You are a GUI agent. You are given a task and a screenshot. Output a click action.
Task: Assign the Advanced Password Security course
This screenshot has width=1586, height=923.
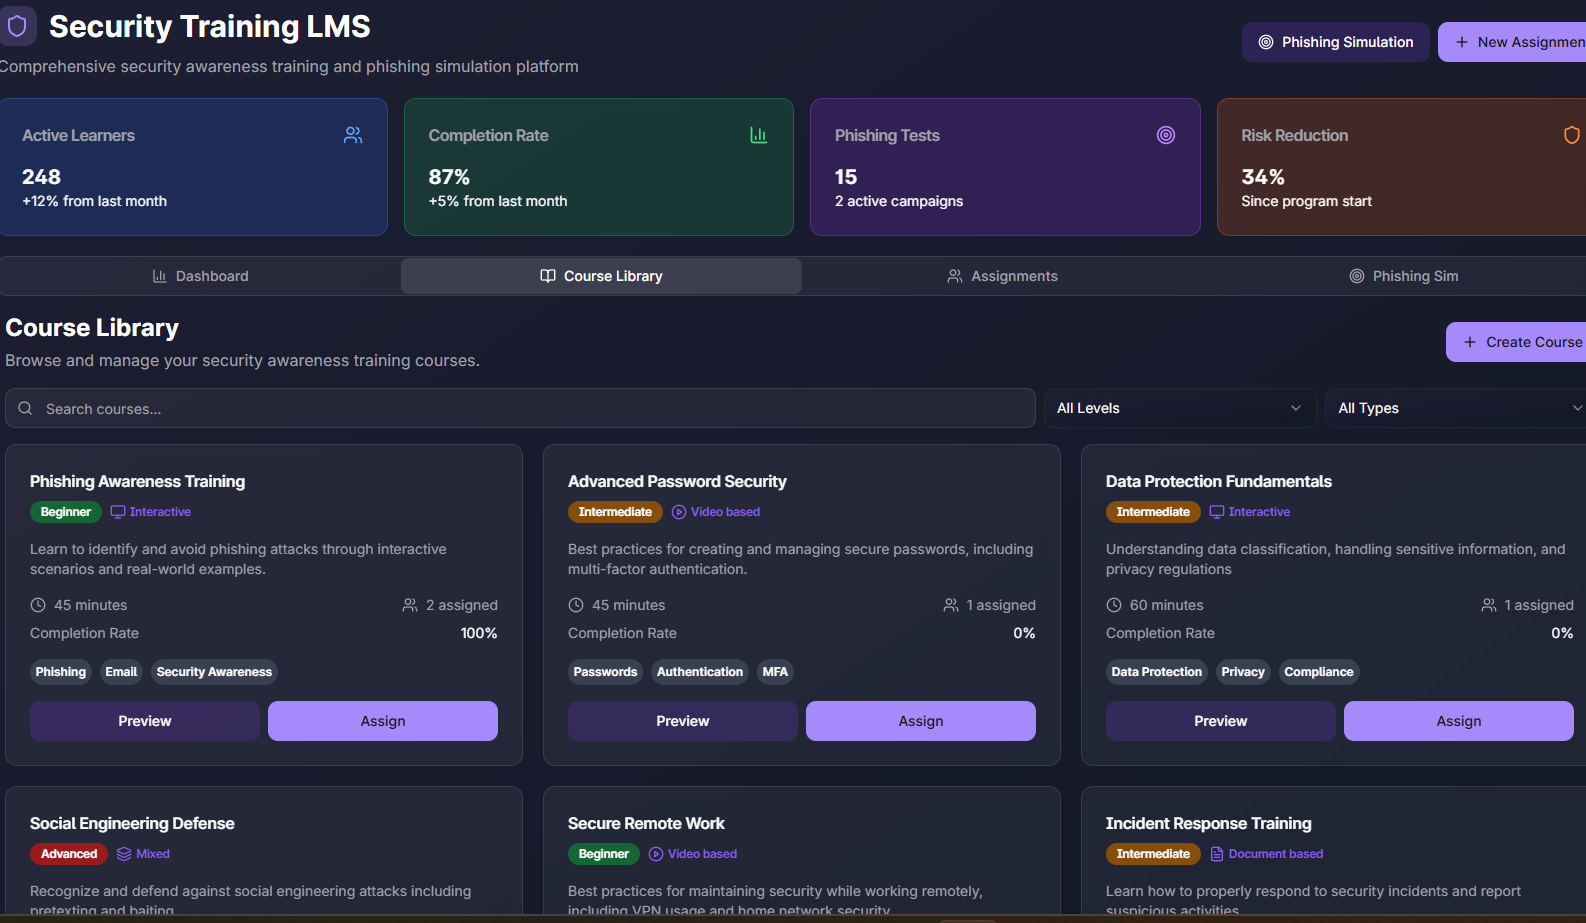pyautogui.click(x=921, y=721)
